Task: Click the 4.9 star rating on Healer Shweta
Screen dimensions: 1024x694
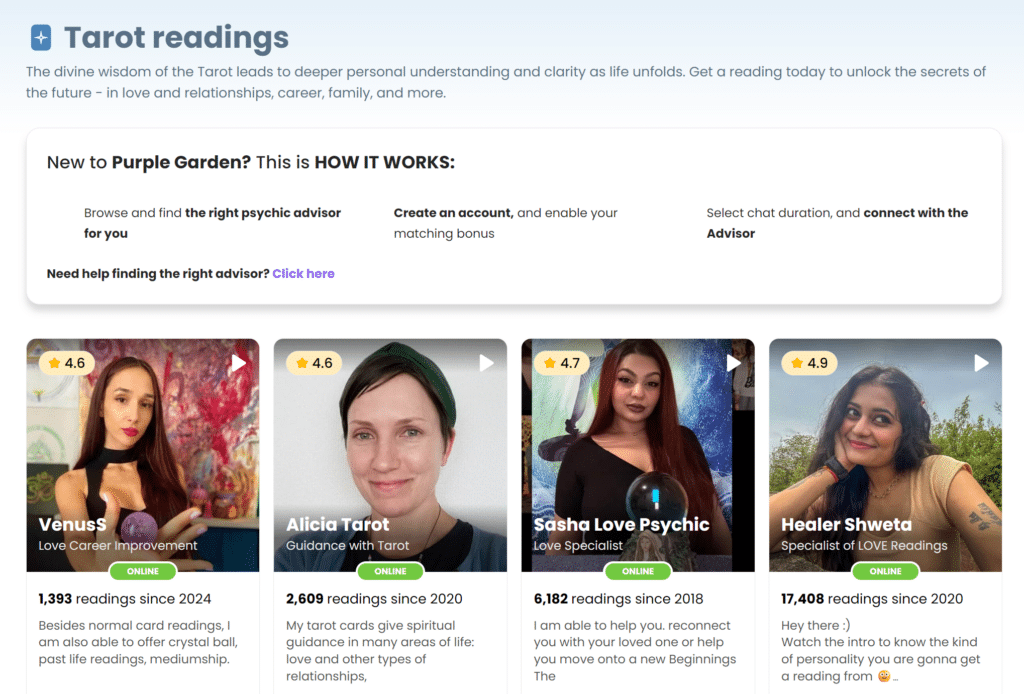Action: click(810, 363)
